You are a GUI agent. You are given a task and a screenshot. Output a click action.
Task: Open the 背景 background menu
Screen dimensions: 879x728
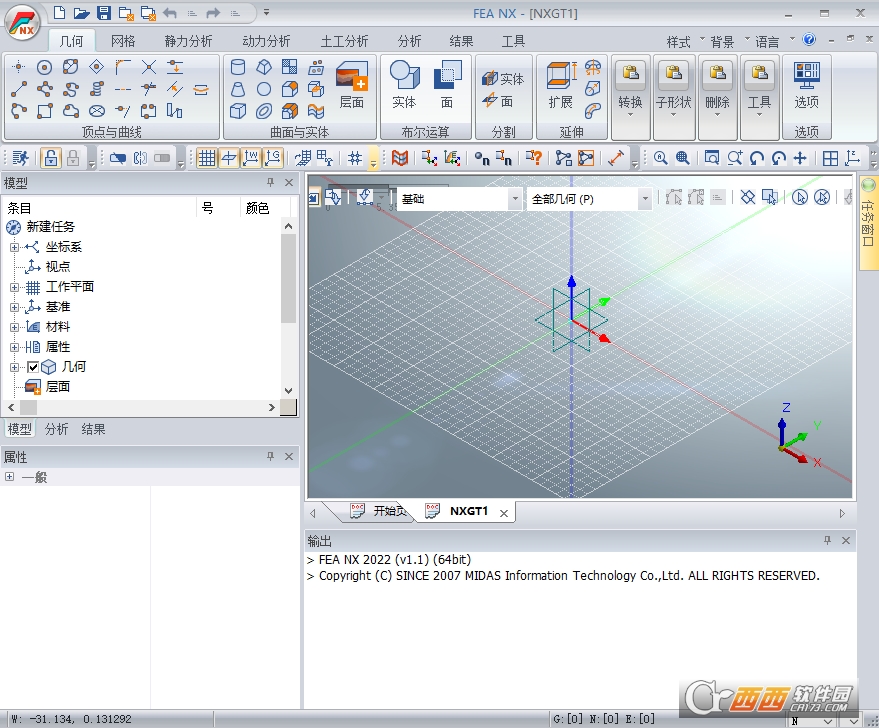[722, 42]
